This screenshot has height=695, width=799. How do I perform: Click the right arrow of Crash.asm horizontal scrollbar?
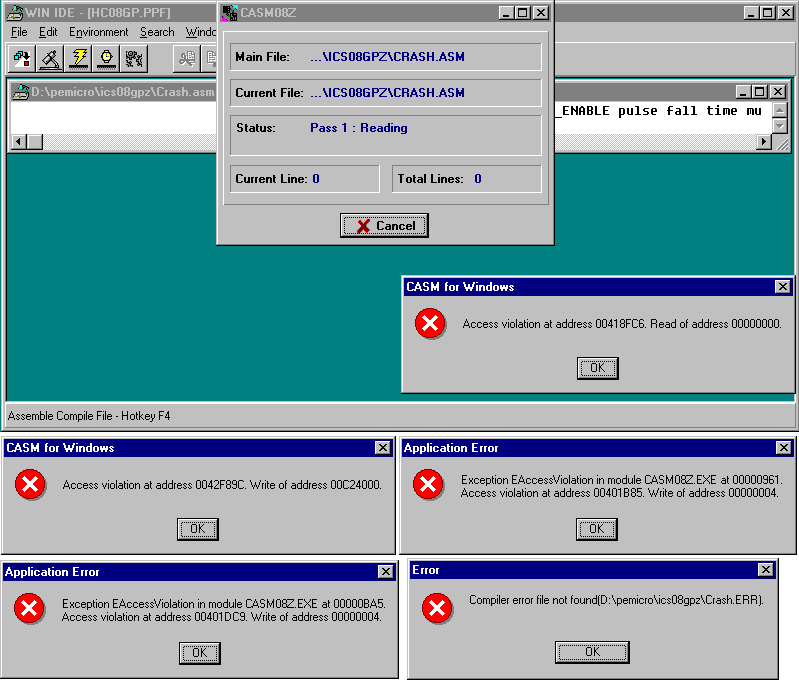point(764,142)
